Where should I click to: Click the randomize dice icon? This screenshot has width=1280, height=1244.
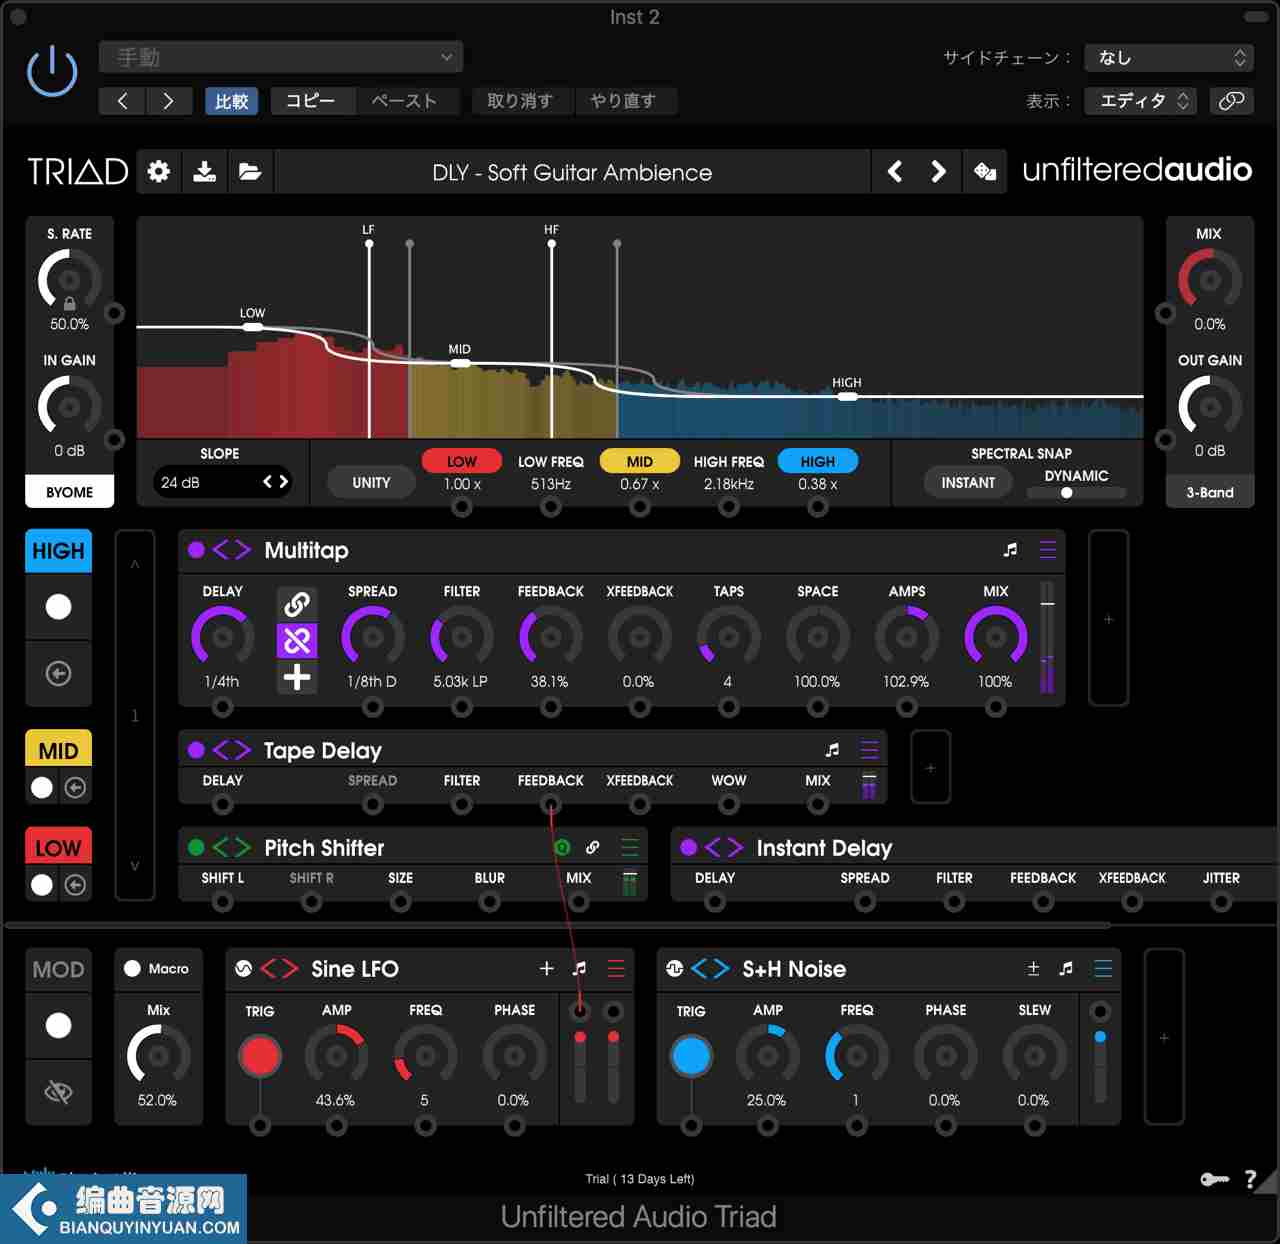(x=985, y=172)
